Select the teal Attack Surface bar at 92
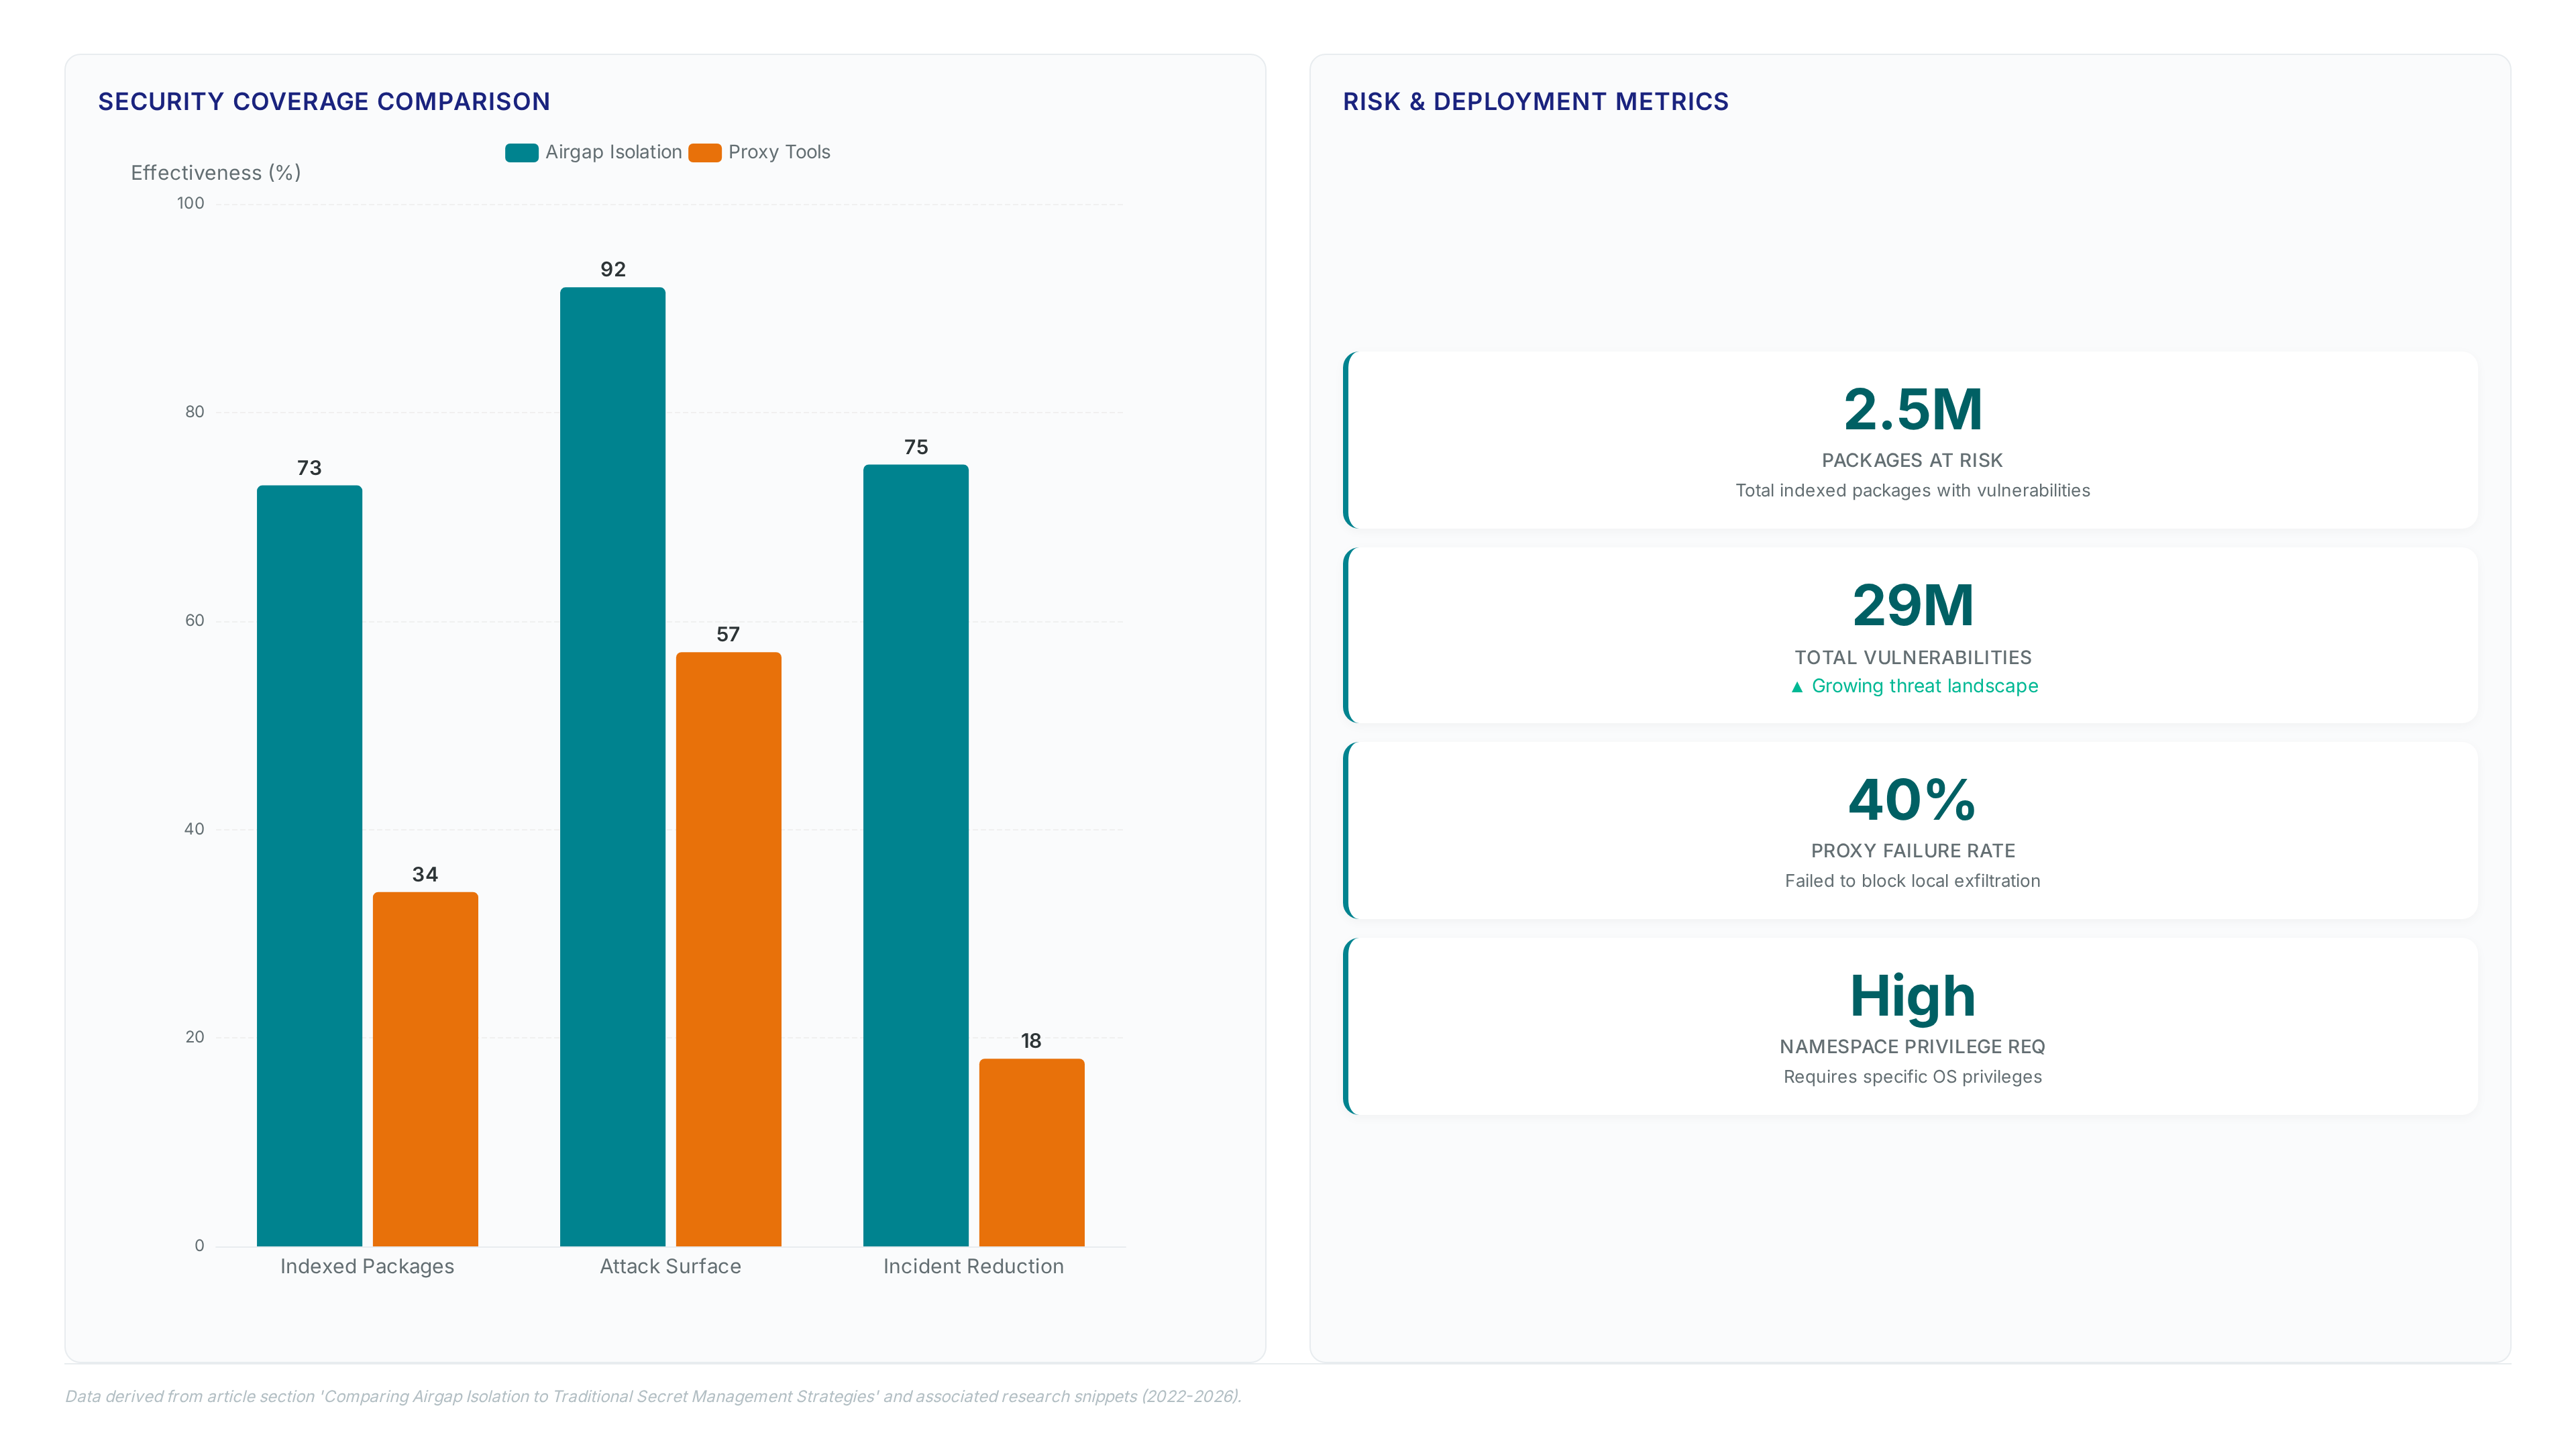 (612, 766)
